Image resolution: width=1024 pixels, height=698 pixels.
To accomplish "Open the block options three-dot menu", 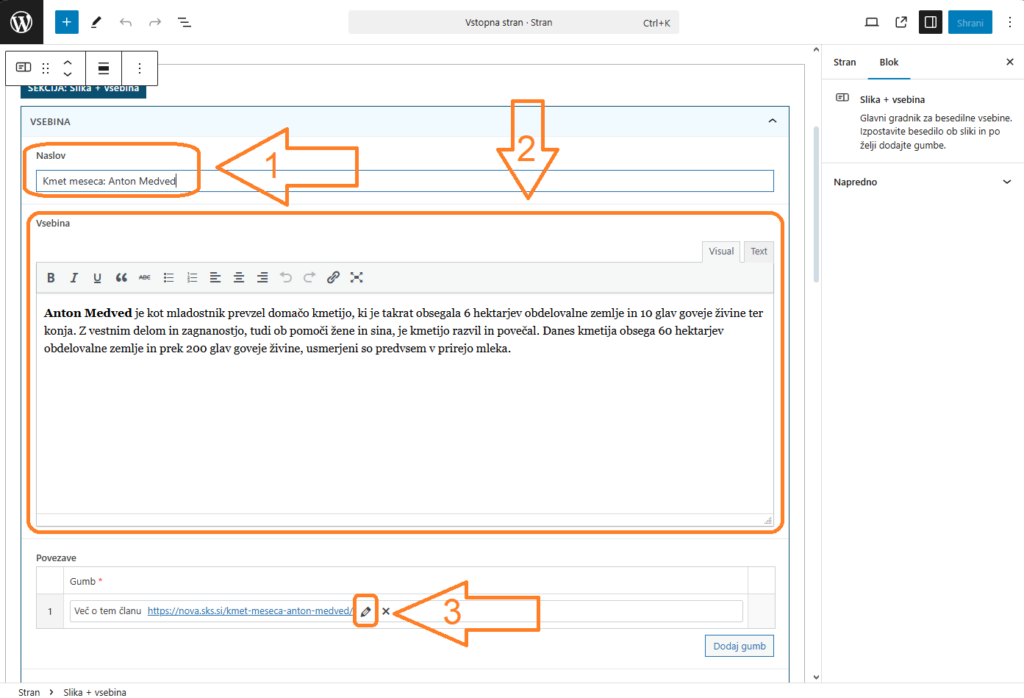I will [x=139, y=68].
